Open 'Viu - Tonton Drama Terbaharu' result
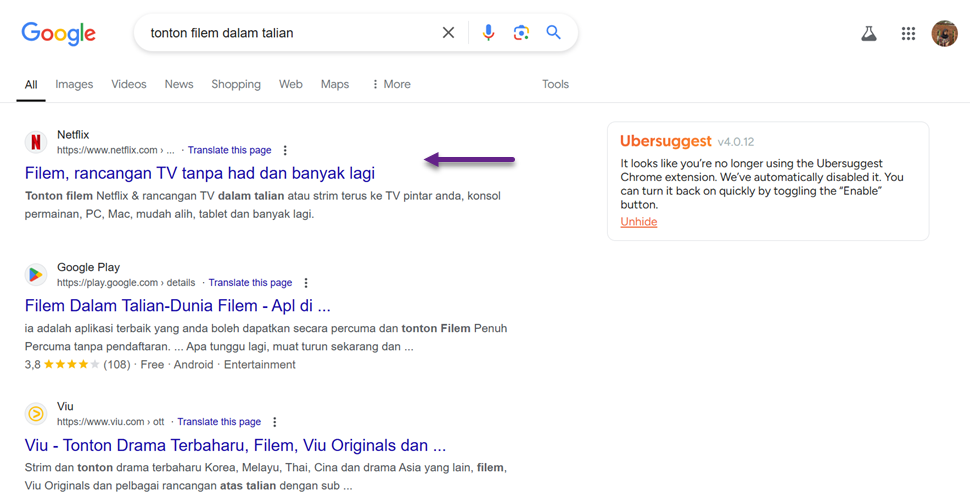The height and width of the screenshot is (501, 971). [x=235, y=445]
